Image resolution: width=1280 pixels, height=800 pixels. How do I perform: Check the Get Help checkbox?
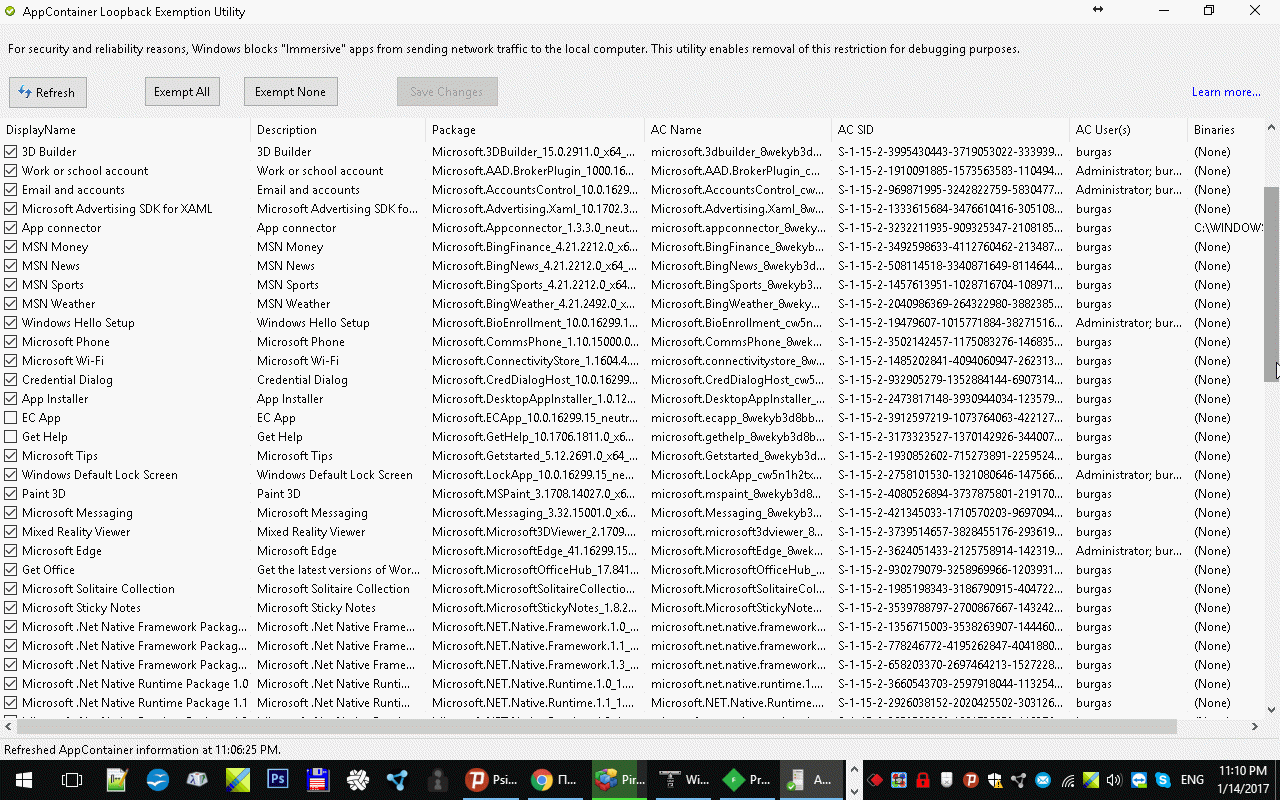point(11,437)
